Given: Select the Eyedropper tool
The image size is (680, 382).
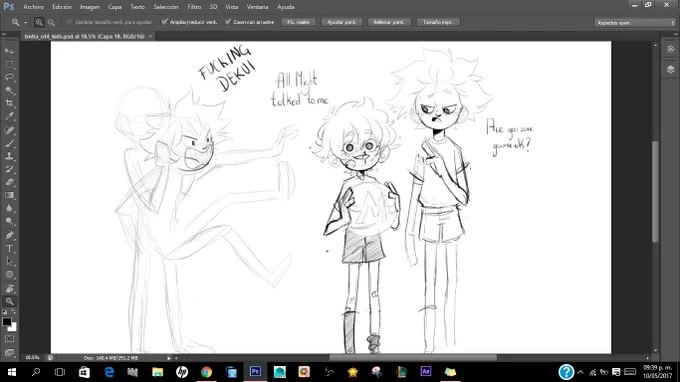Looking at the screenshot, I should pos(10,116).
